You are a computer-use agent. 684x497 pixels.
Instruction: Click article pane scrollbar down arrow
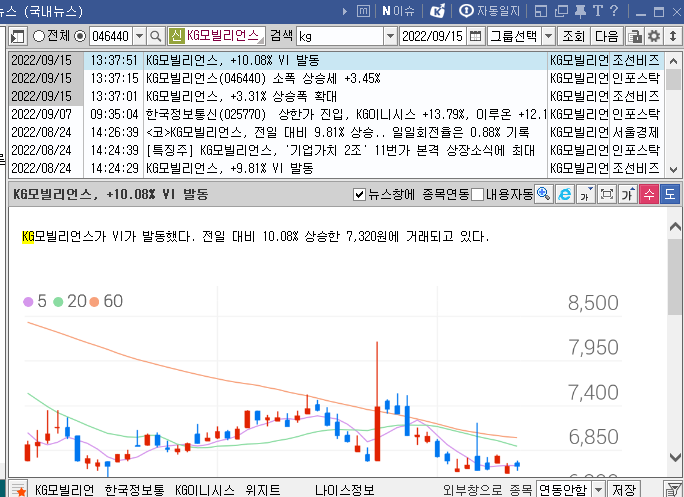pyautogui.click(x=675, y=457)
